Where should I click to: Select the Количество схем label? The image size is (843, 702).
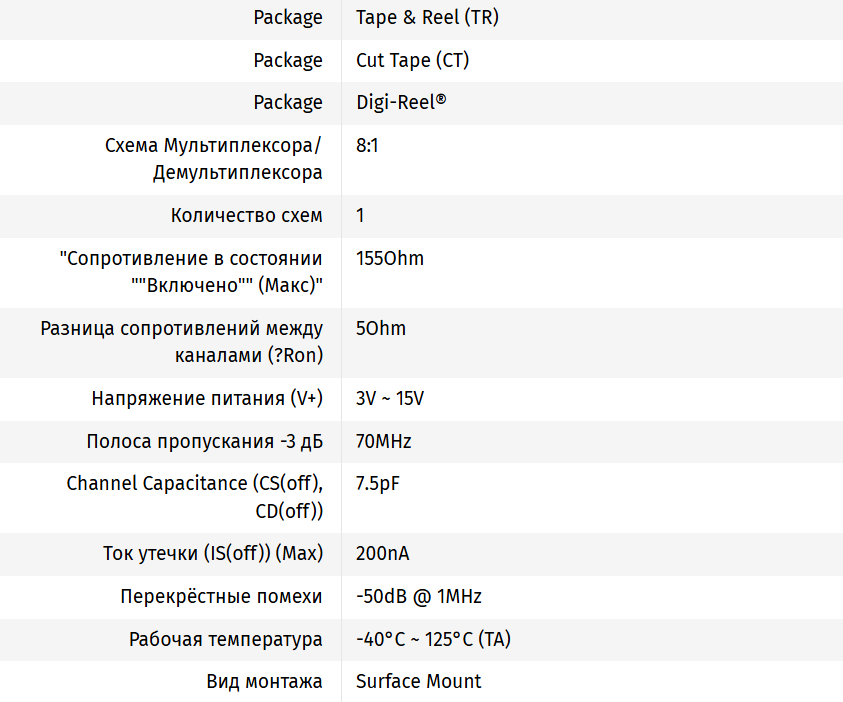246,215
